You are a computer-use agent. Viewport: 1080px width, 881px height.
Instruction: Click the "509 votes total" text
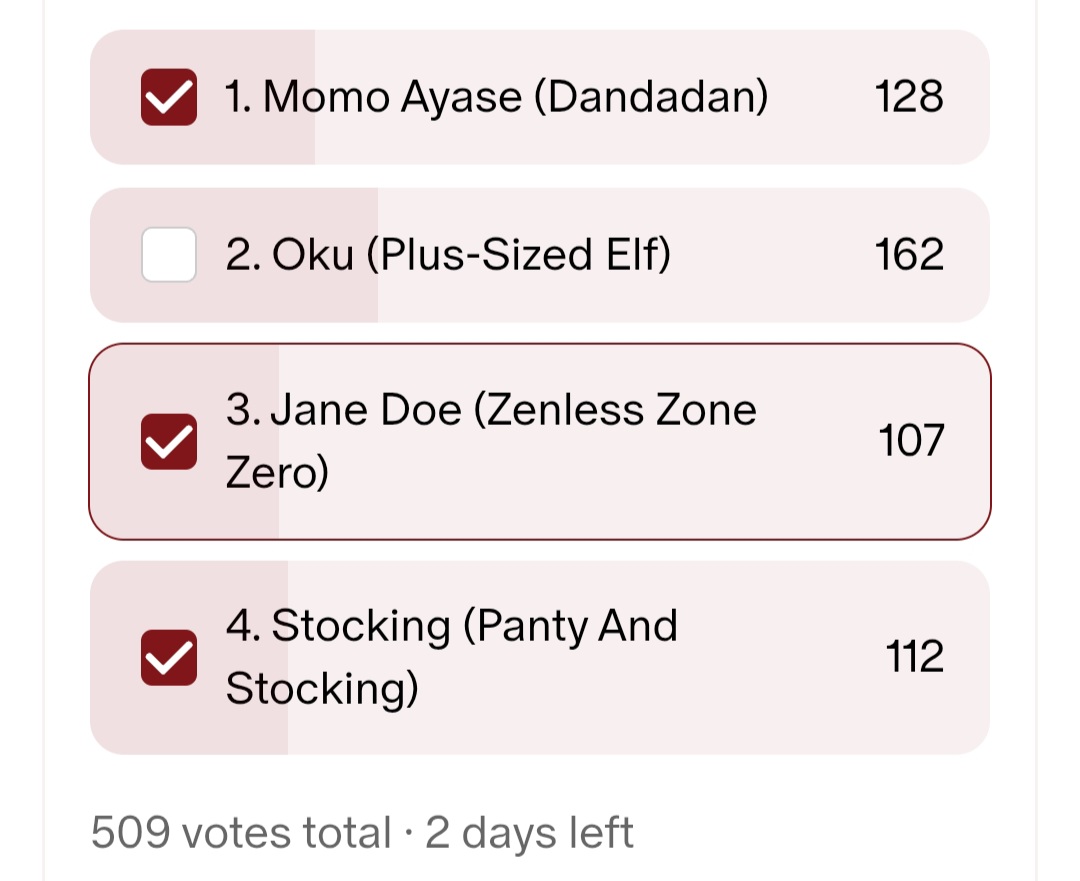coord(240,833)
